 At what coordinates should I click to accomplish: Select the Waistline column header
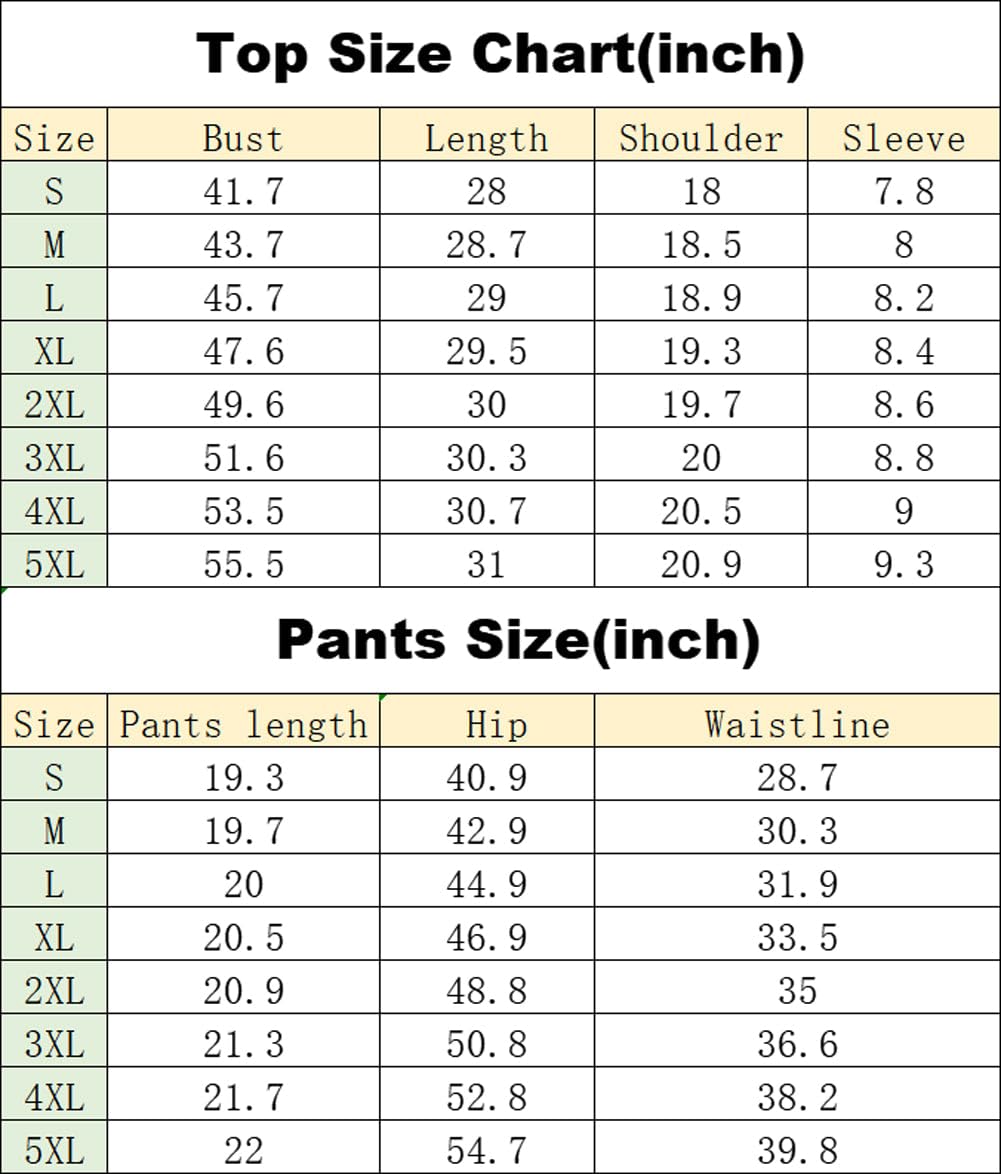click(x=797, y=724)
